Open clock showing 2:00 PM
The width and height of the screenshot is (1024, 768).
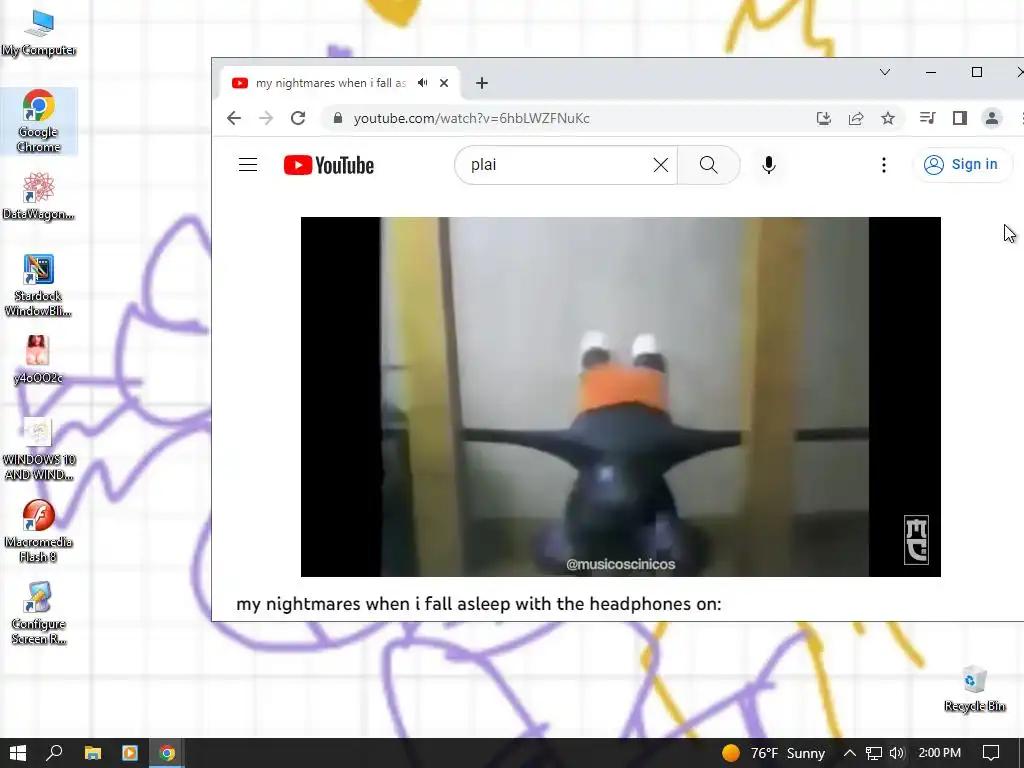[x=939, y=753]
